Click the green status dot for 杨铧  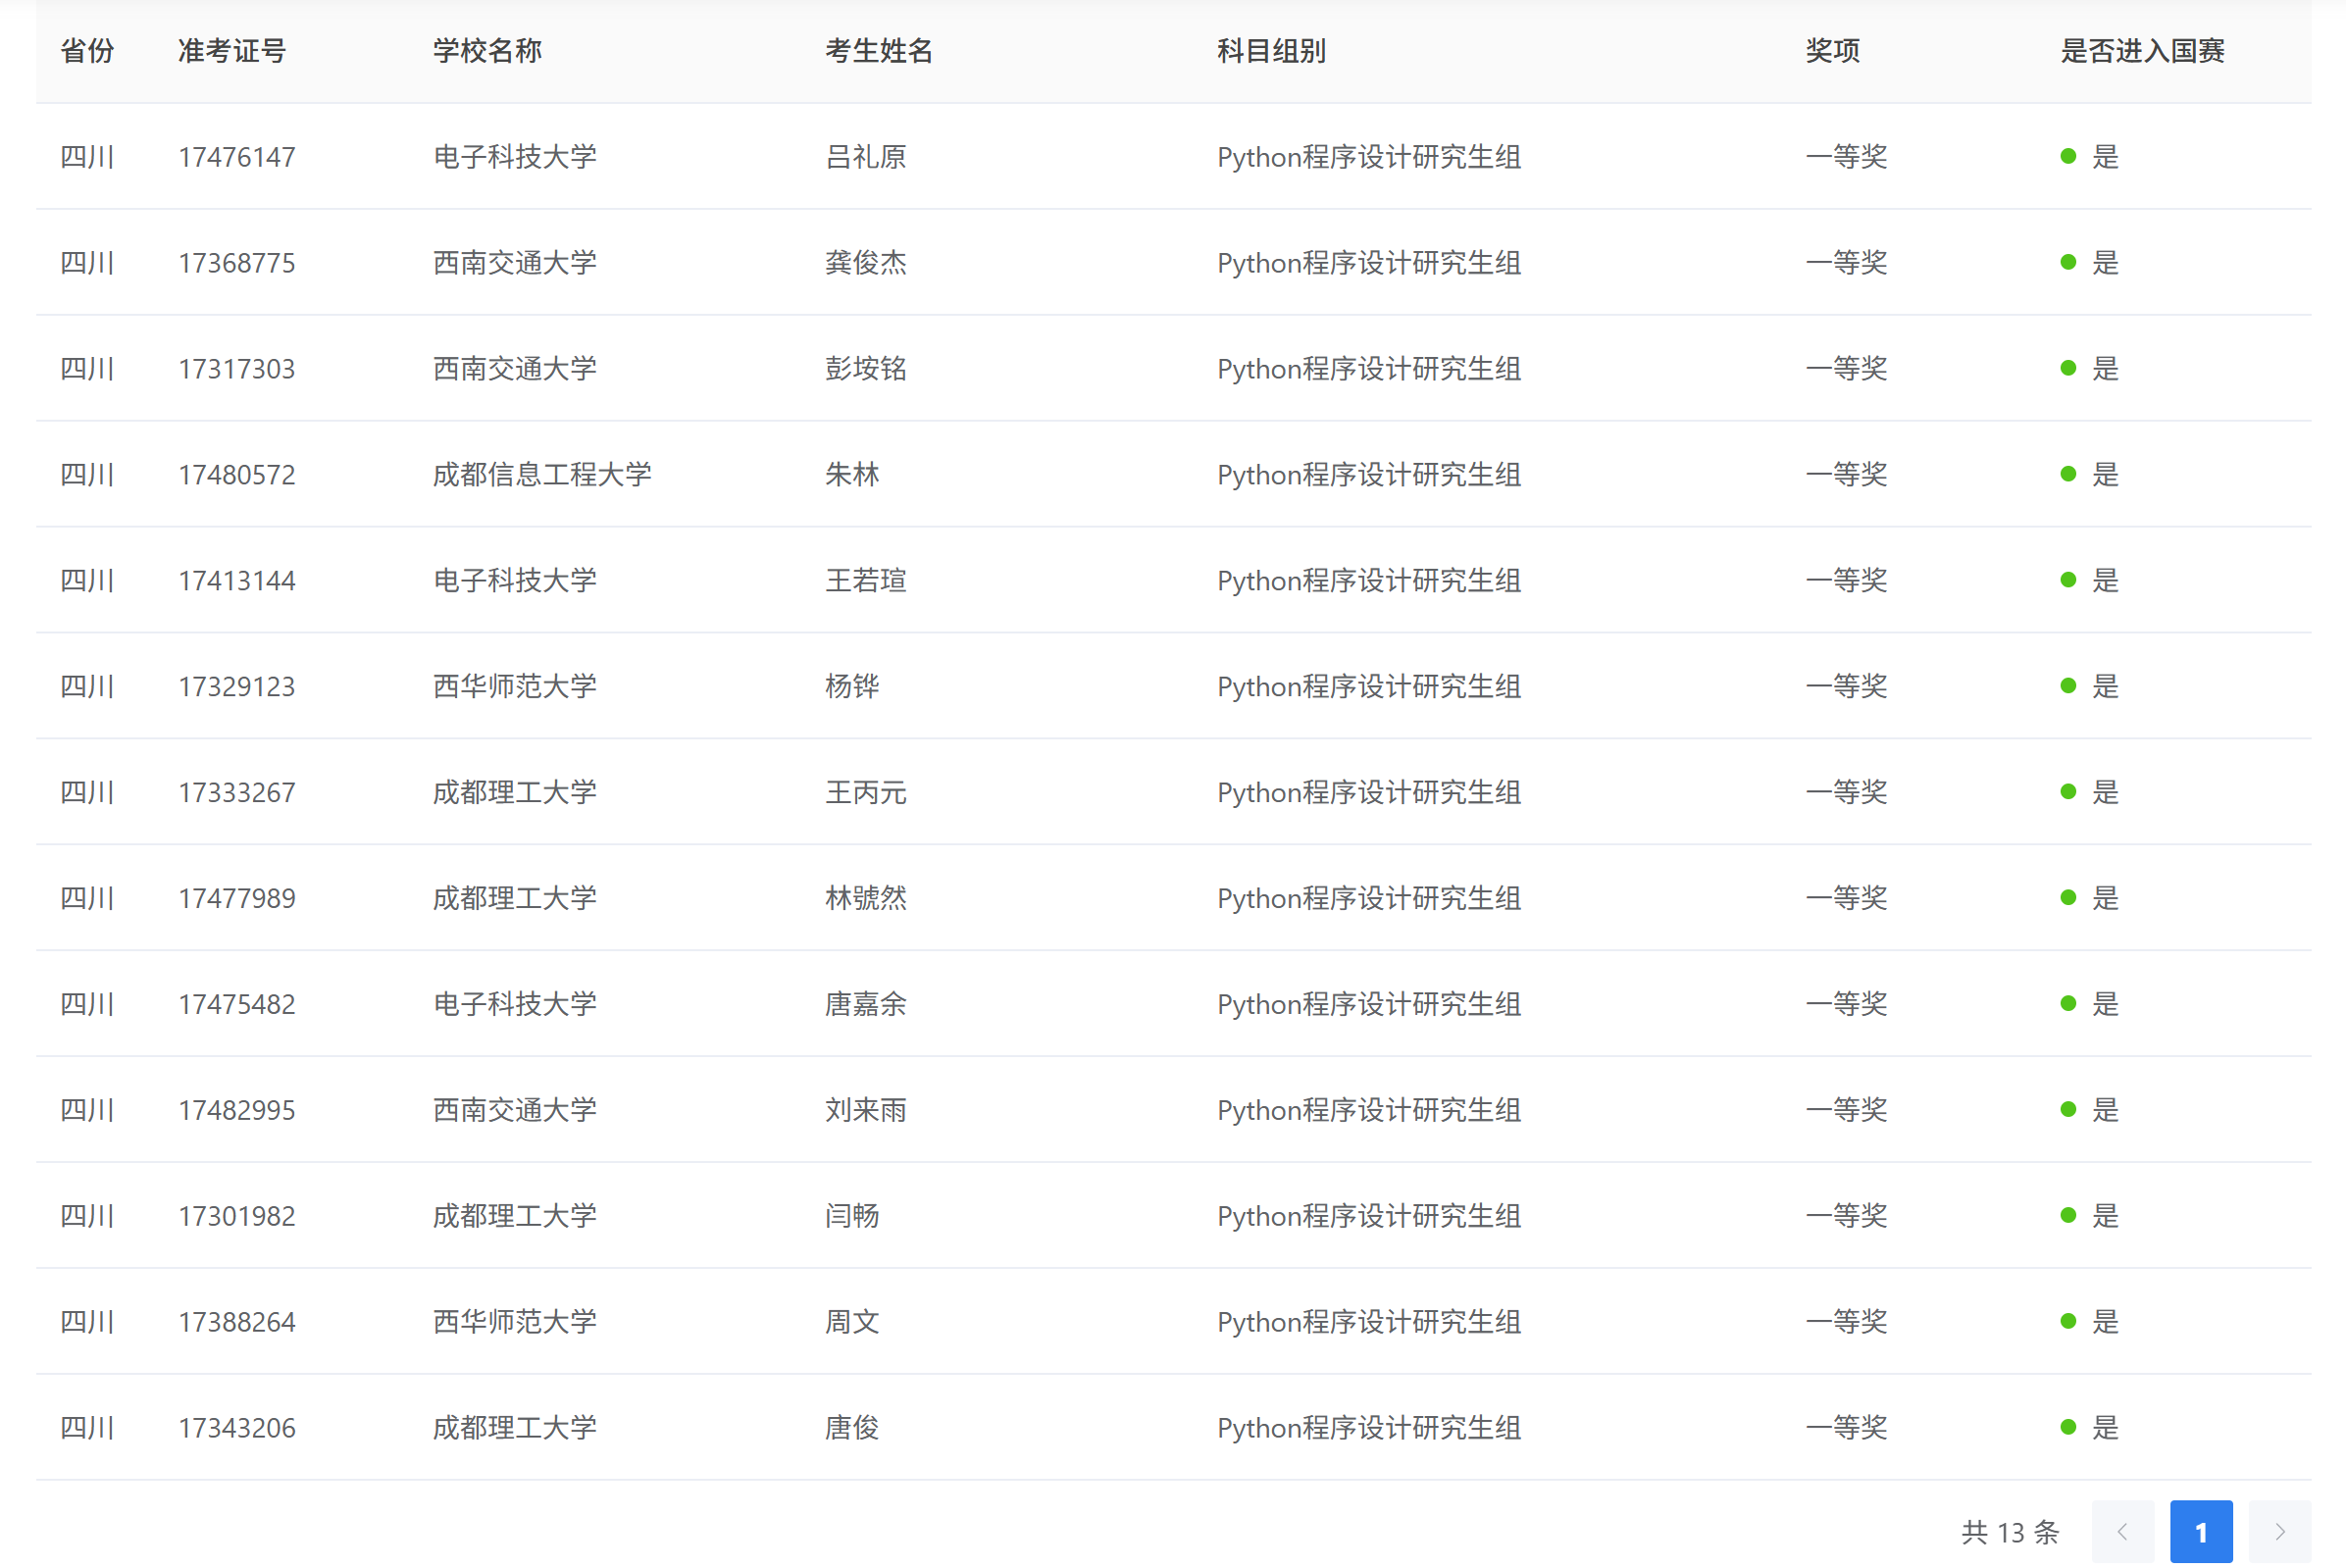click(2068, 686)
